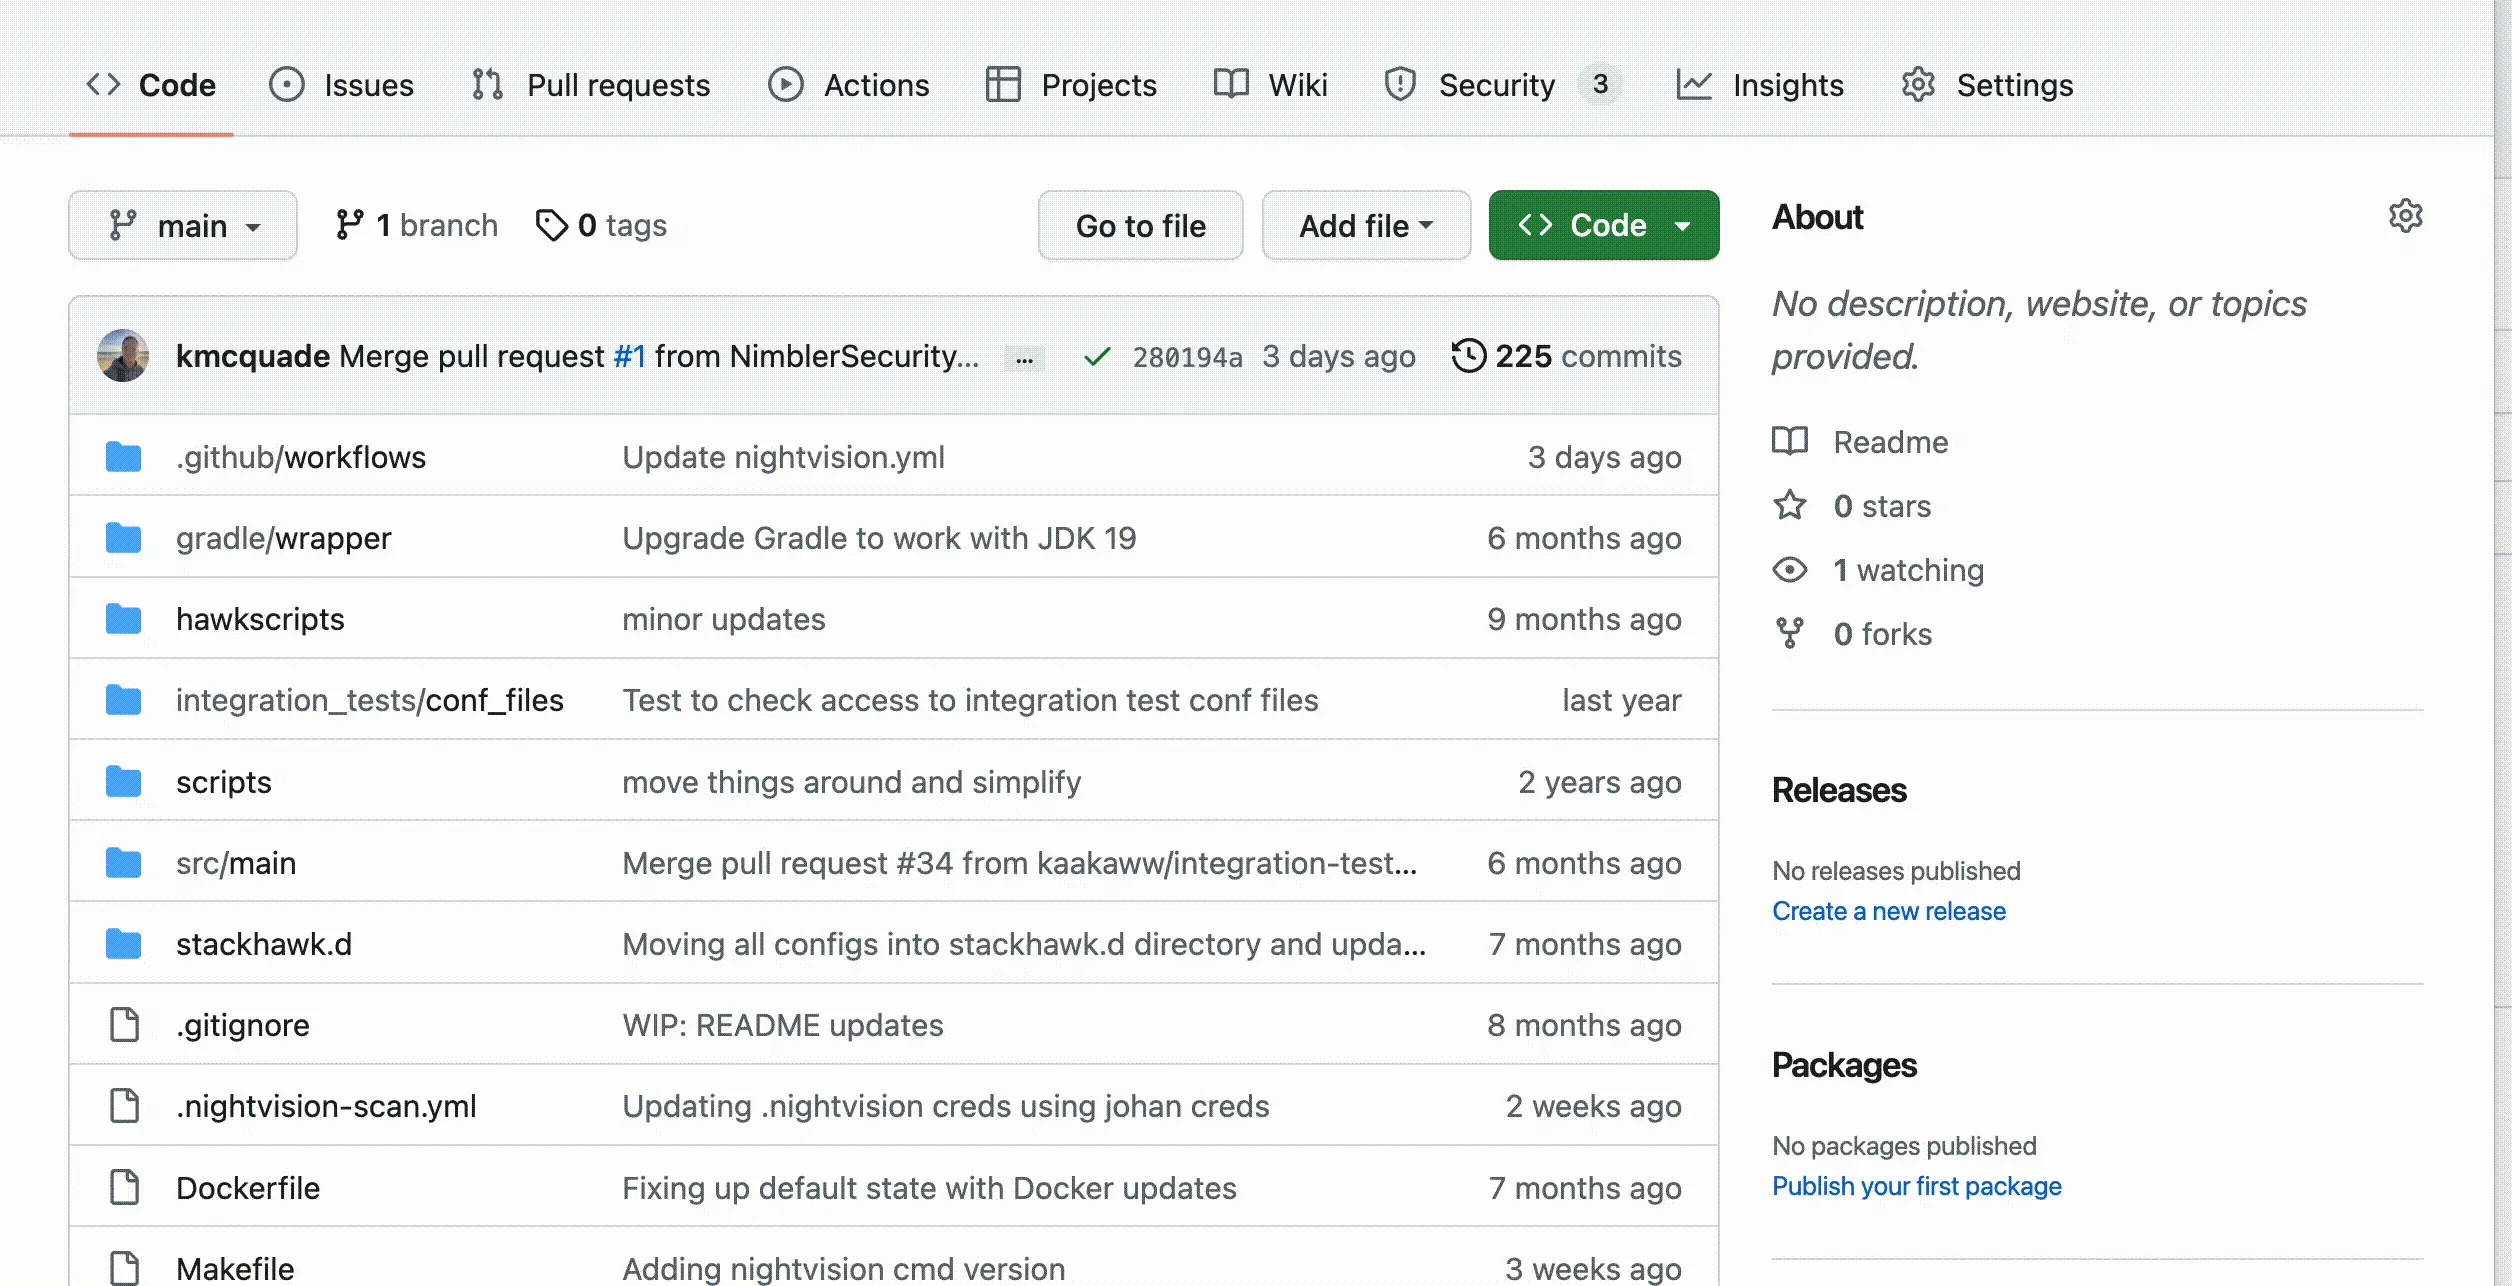This screenshot has height=1286, width=2512.
Task: Open the Wiki tab
Action: coord(1270,85)
